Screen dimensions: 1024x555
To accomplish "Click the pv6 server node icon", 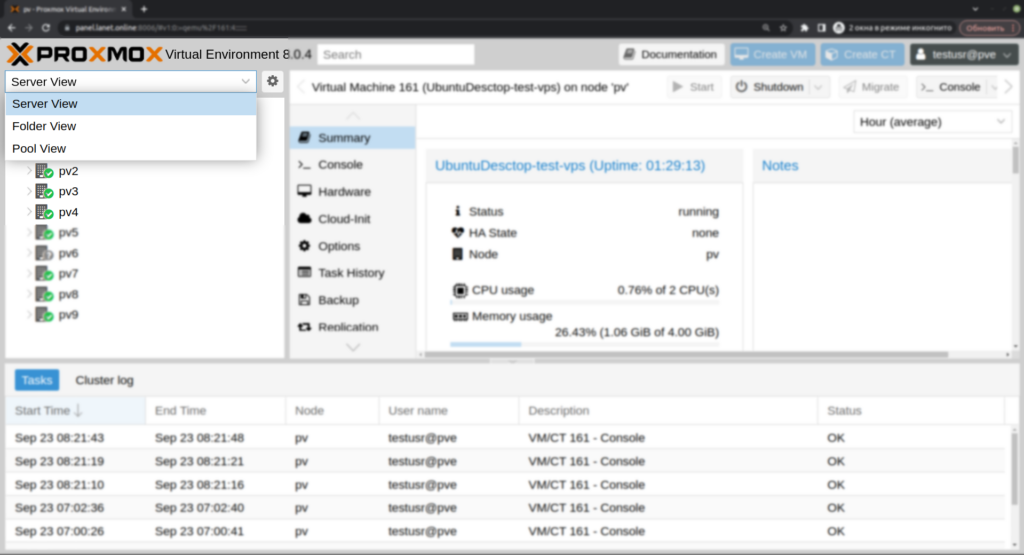I will pyautogui.click(x=44, y=253).
